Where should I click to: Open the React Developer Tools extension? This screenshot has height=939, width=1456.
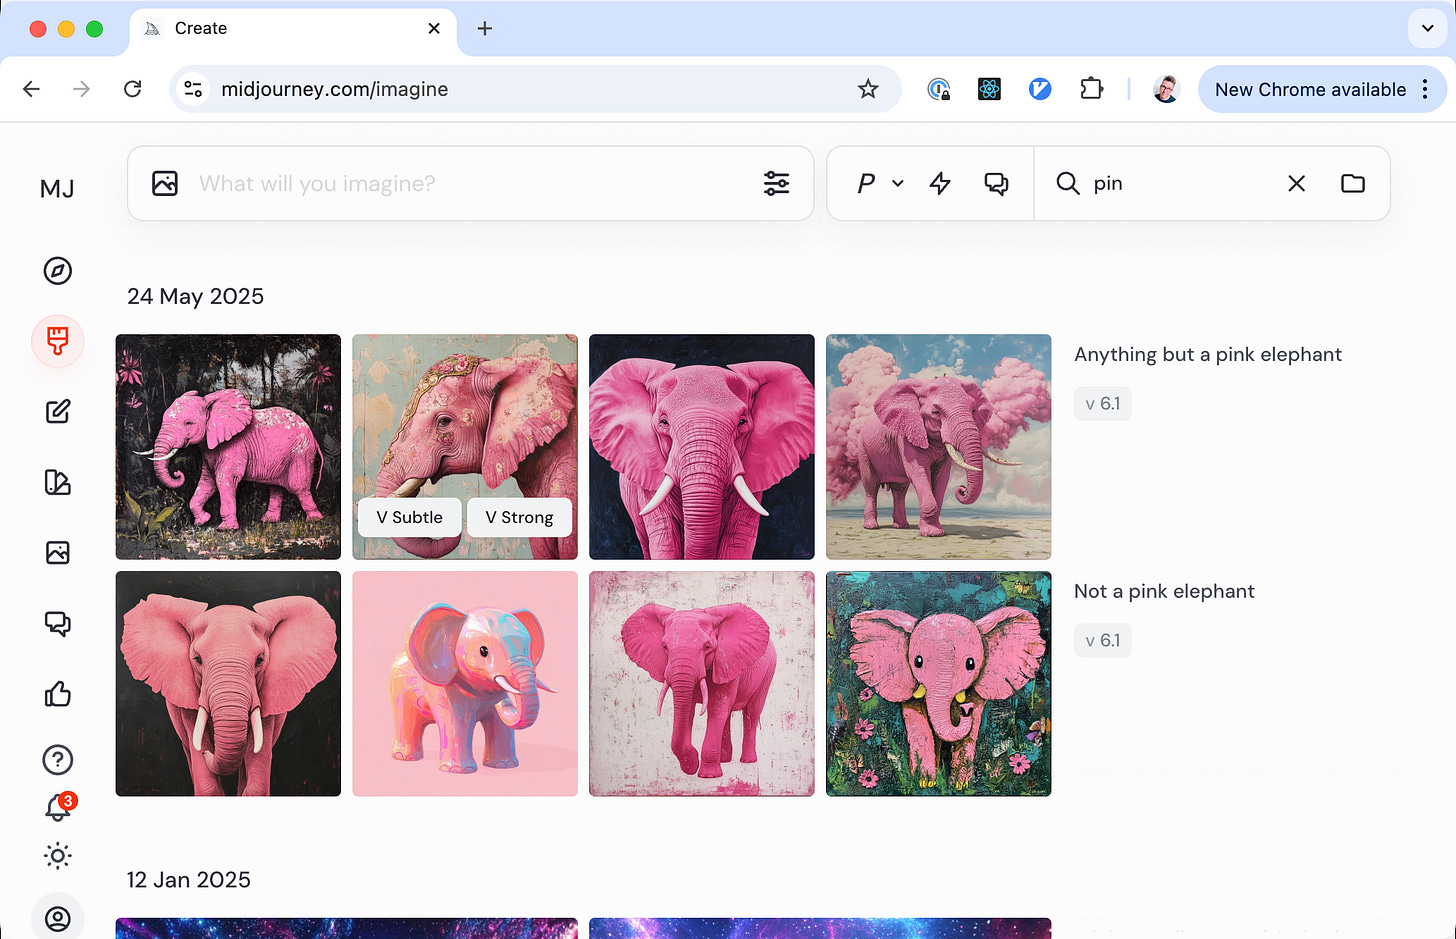(989, 89)
